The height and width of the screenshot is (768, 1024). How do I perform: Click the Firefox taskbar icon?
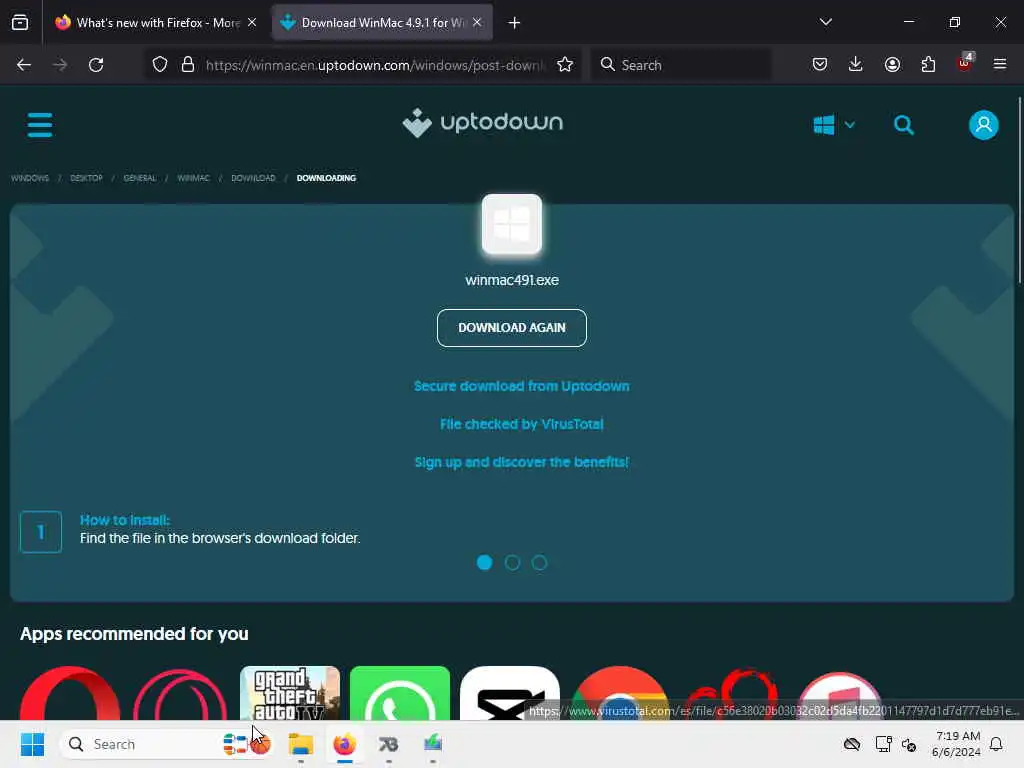click(344, 744)
